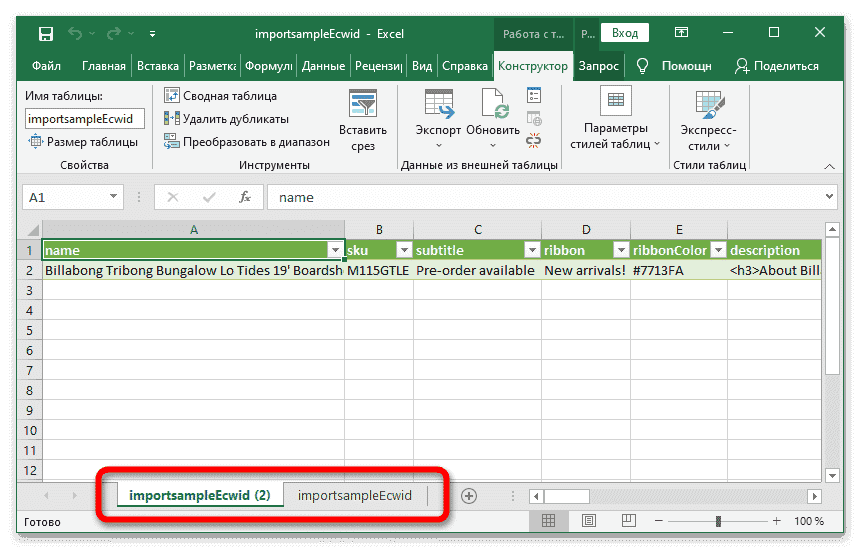Click Размер таблицы resize icon
Viewport: 860px width, 549px height.
coord(84,142)
